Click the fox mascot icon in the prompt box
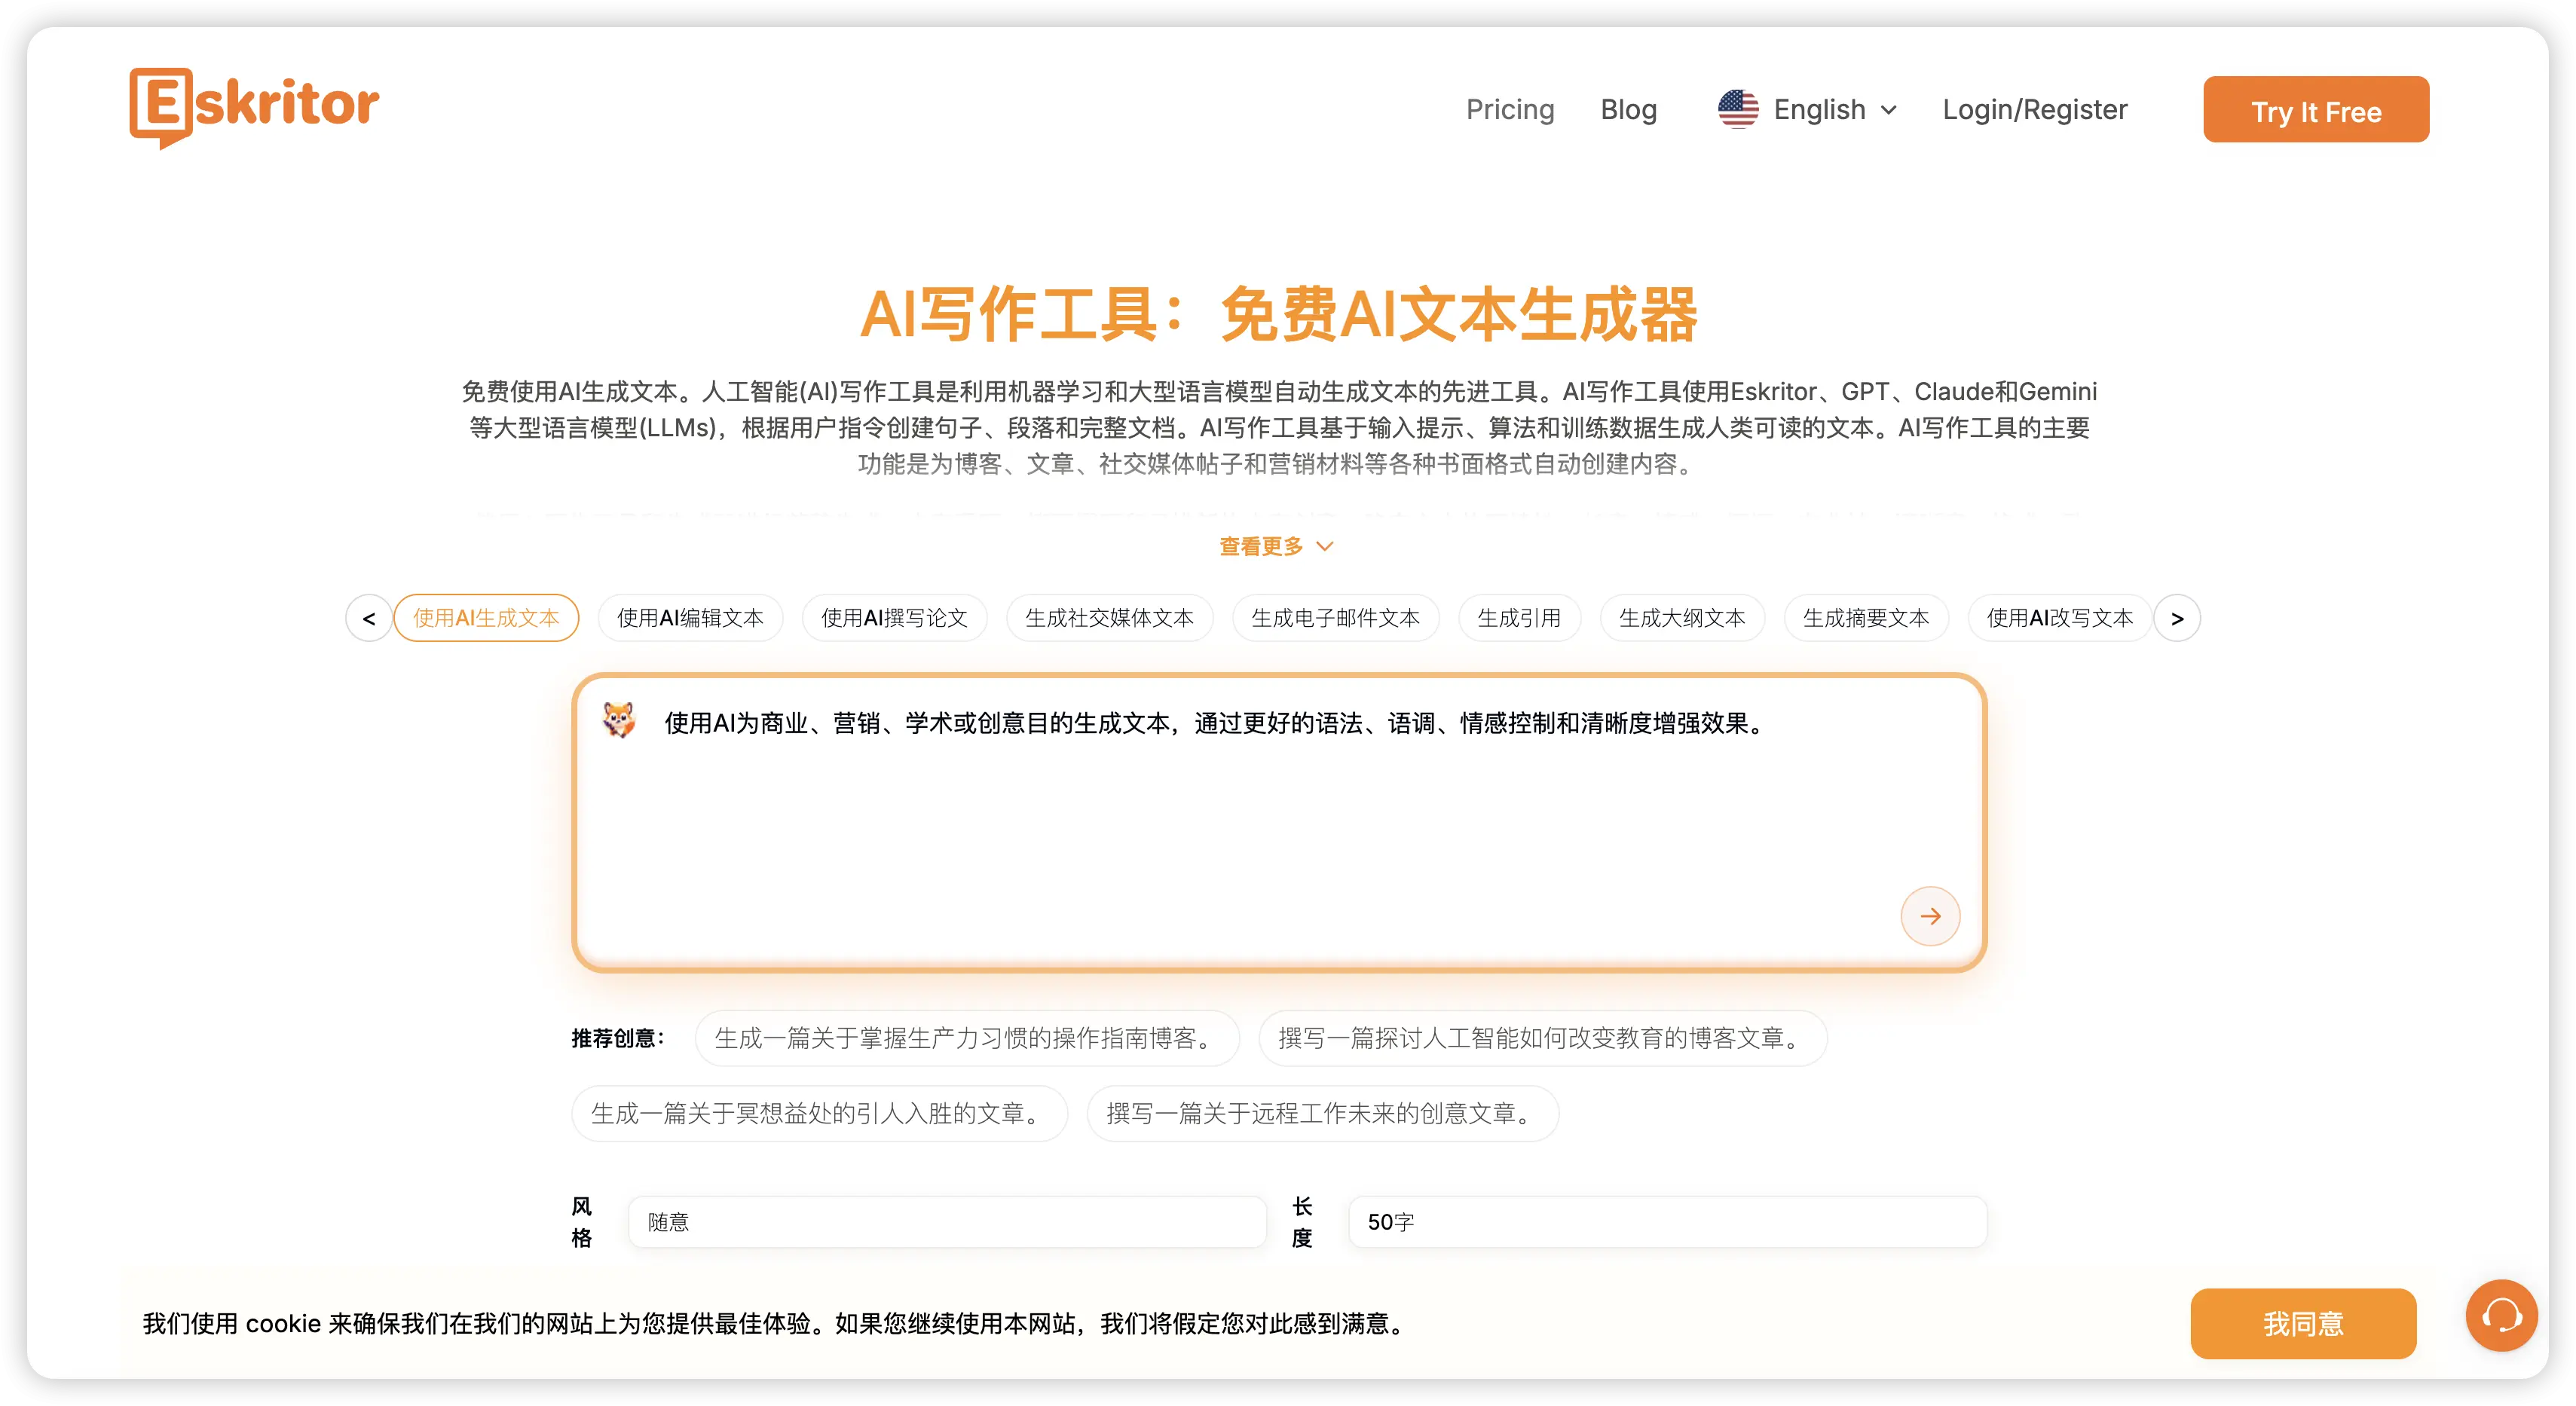Image resolution: width=2576 pixels, height=1406 pixels. (620, 720)
